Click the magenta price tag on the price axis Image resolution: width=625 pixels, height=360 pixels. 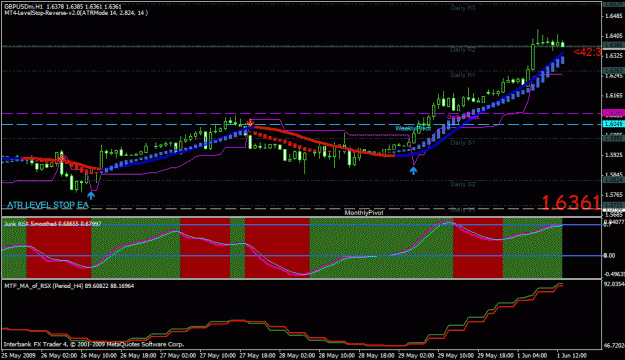(613, 113)
